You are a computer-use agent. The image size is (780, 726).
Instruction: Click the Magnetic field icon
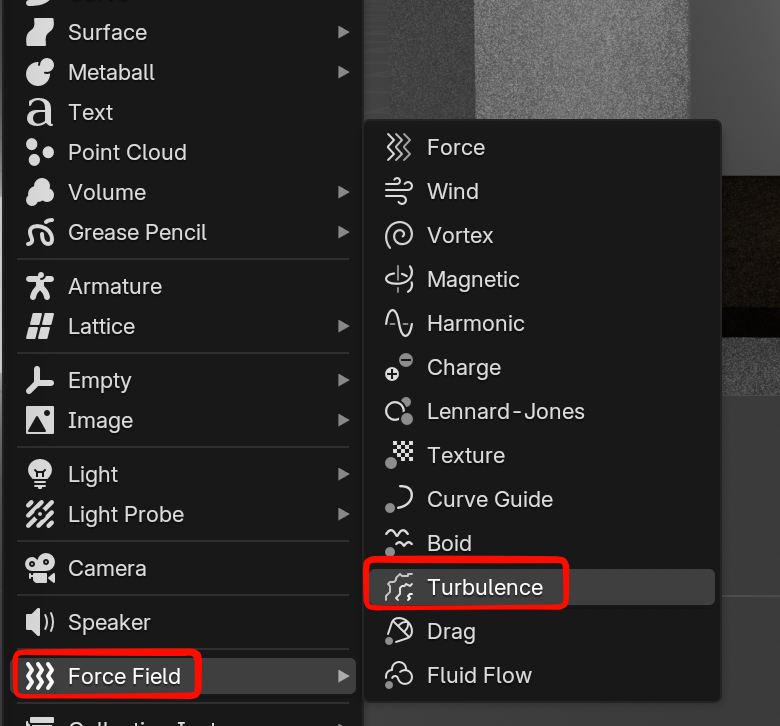click(x=399, y=280)
